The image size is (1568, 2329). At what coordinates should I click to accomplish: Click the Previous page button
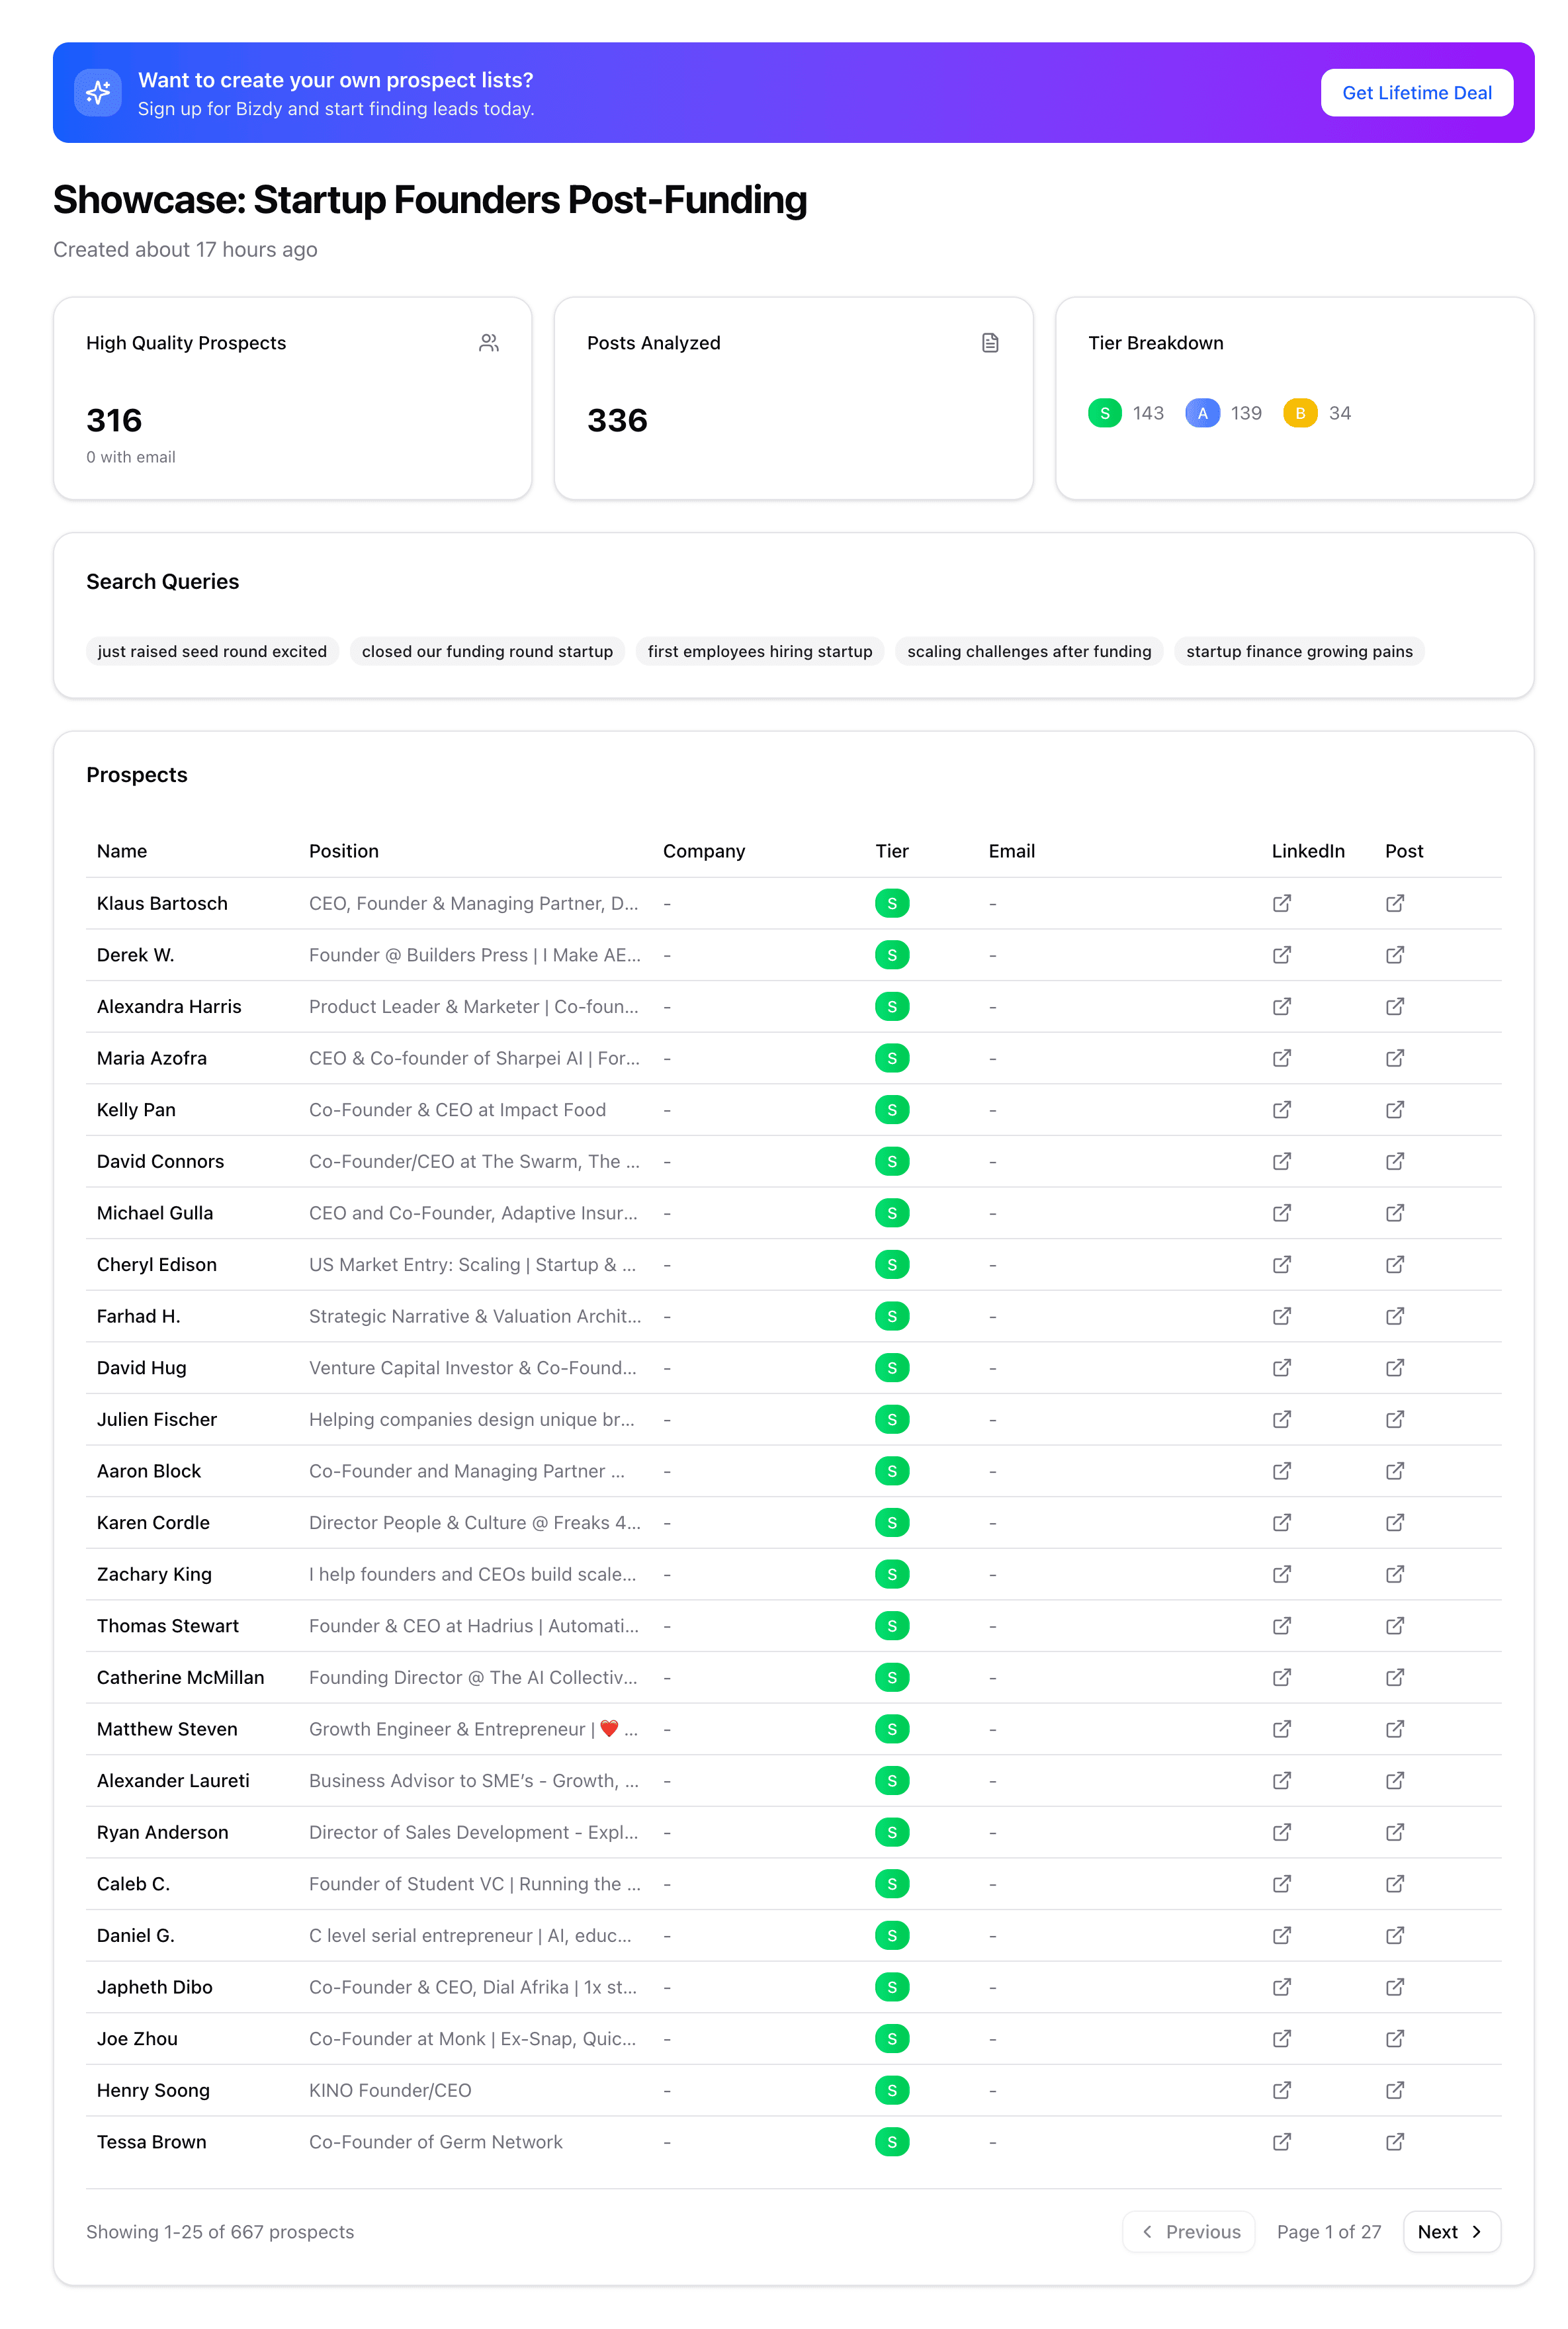(x=1189, y=2232)
